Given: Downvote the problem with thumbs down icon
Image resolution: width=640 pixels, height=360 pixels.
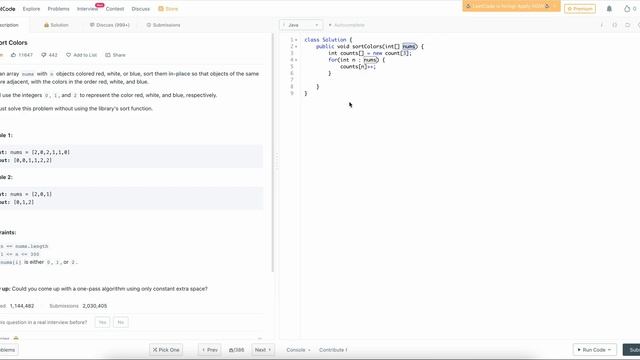Looking at the screenshot, I should 44,55.
